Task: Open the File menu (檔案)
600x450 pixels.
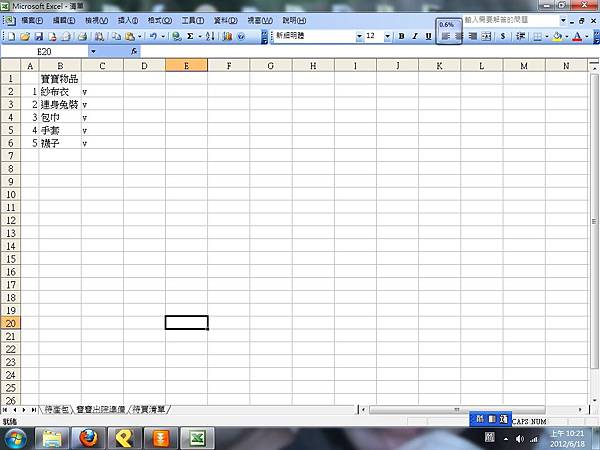Action: 32,20
